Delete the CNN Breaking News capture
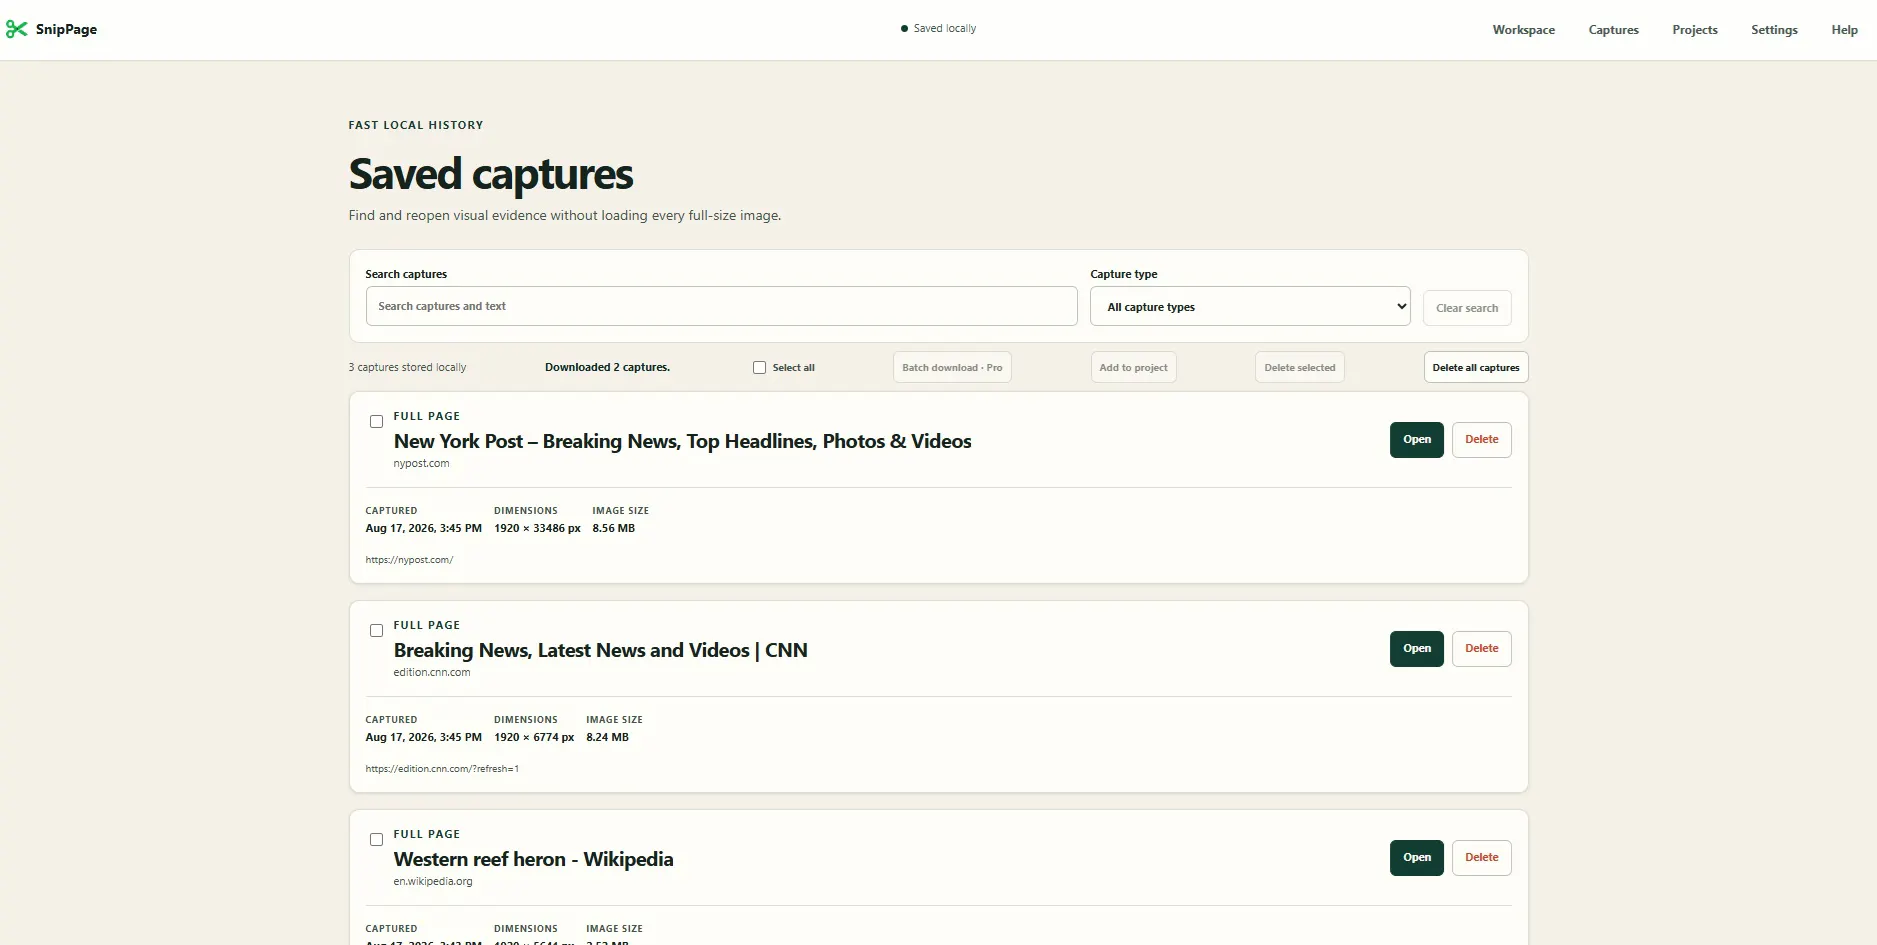This screenshot has height=945, width=1877. 1481,649
